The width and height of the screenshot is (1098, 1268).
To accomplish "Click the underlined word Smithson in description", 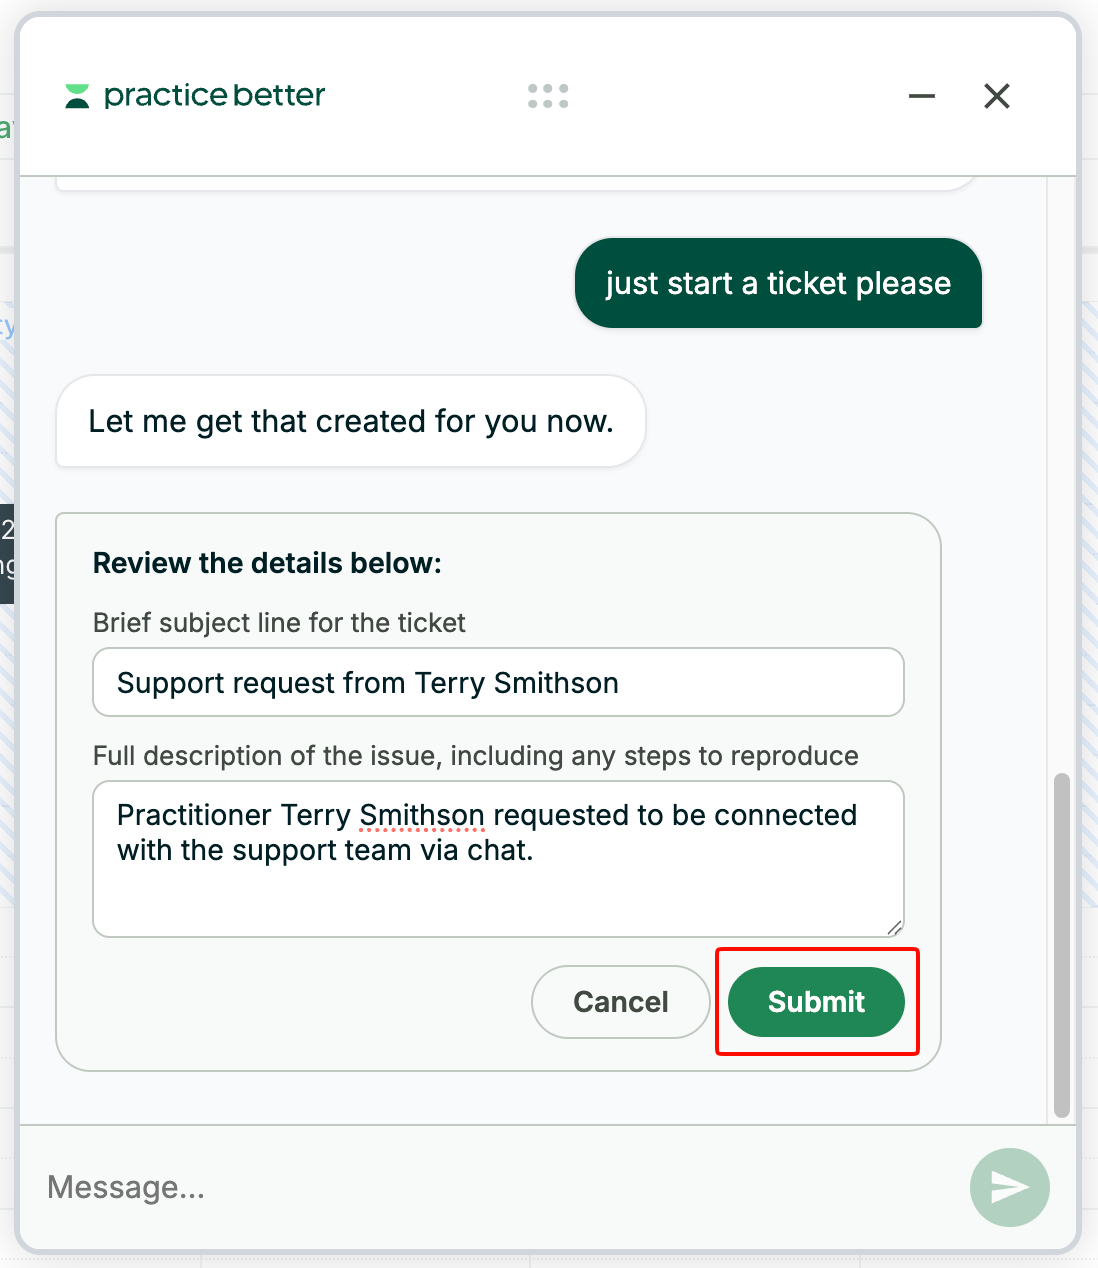I will coord(422,815).
